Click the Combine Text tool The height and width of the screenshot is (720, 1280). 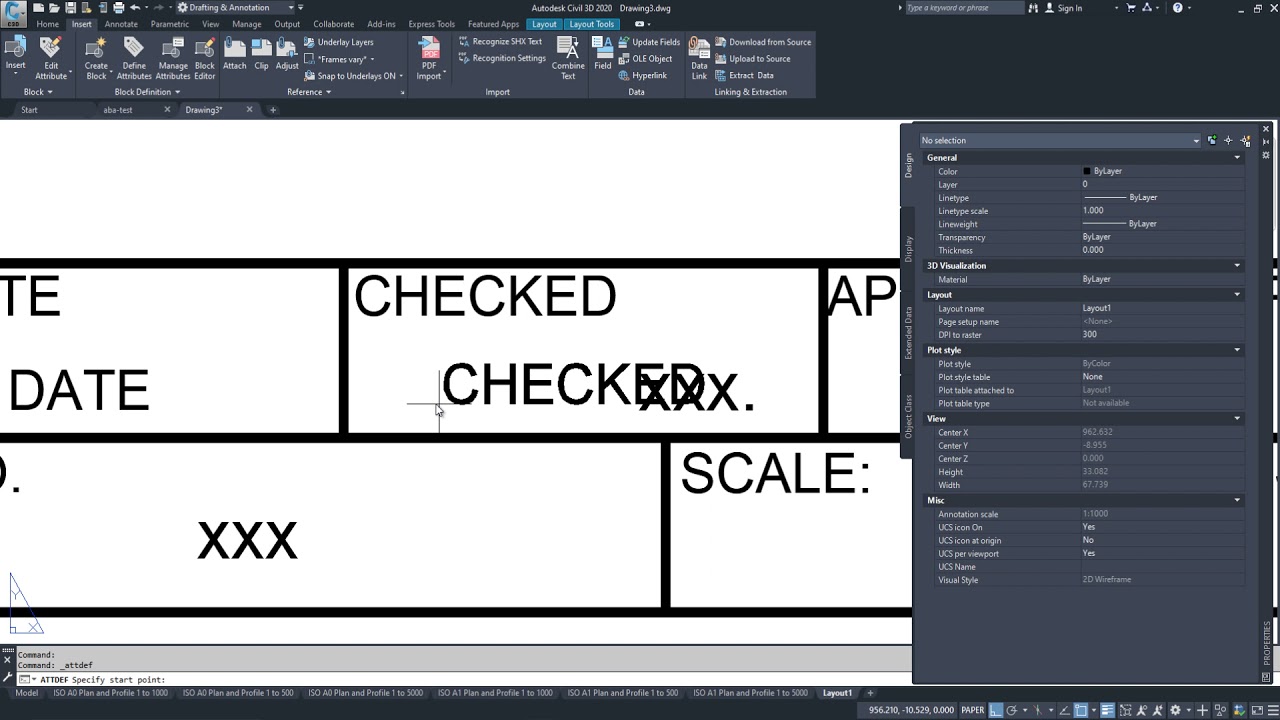[x=568, y=58]
